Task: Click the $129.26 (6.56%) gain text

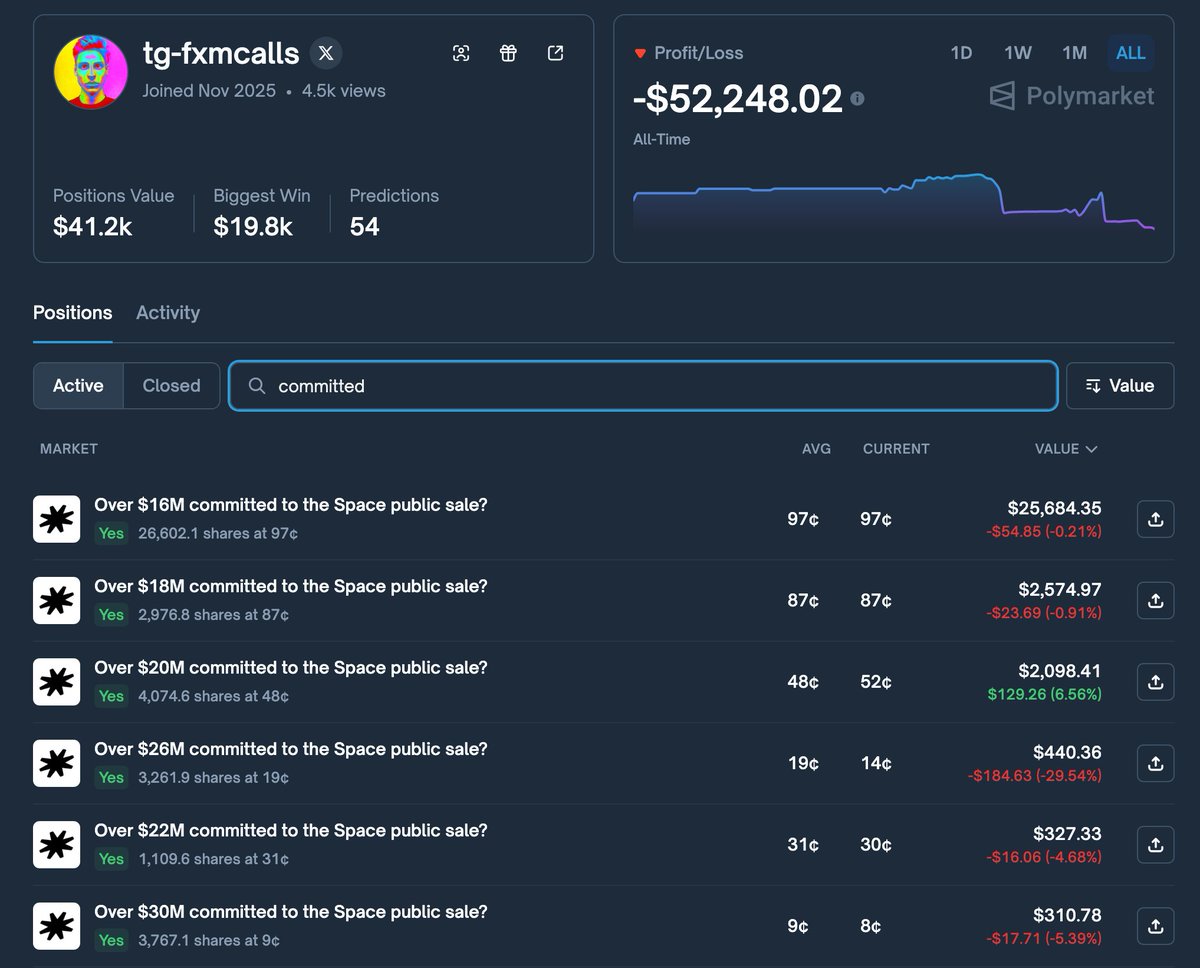Action: [x=1045, y=694]
